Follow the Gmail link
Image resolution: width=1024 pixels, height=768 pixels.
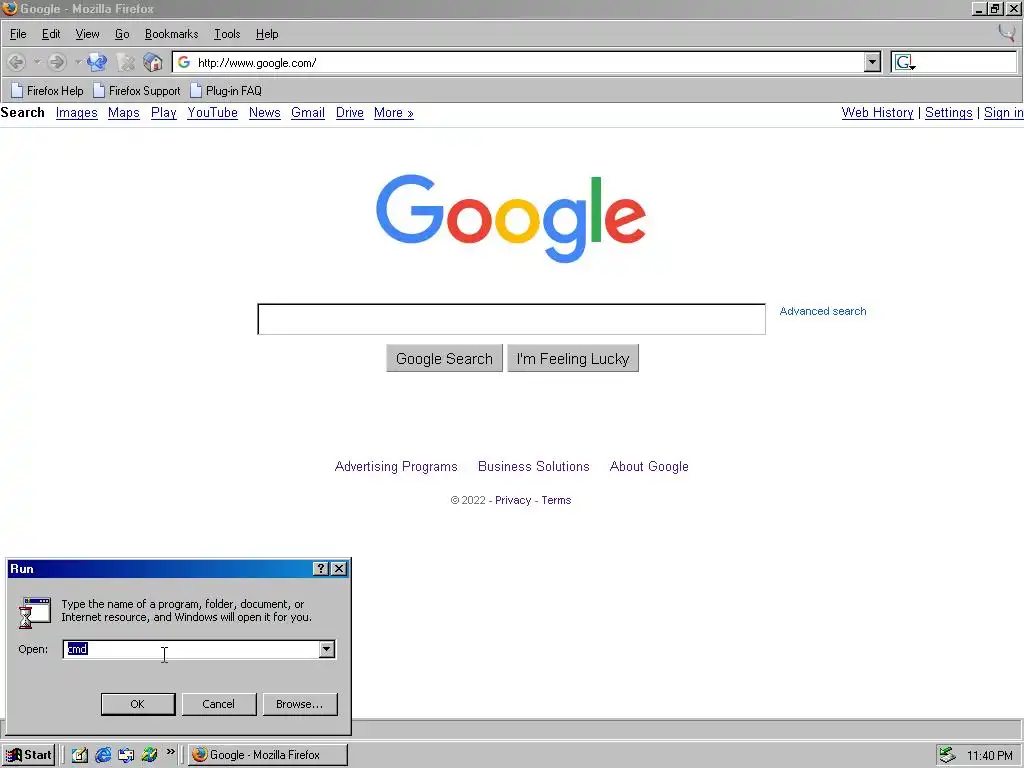(308, 113)
